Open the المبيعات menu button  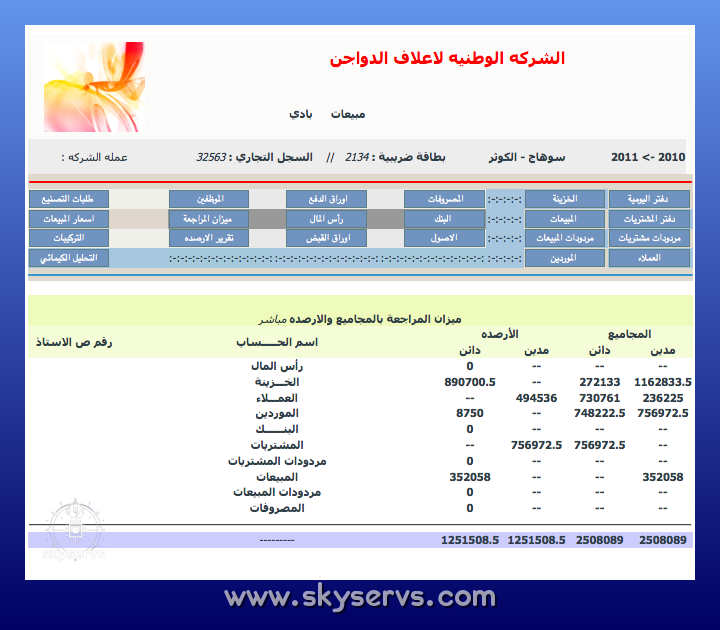[x=565, y=218]
